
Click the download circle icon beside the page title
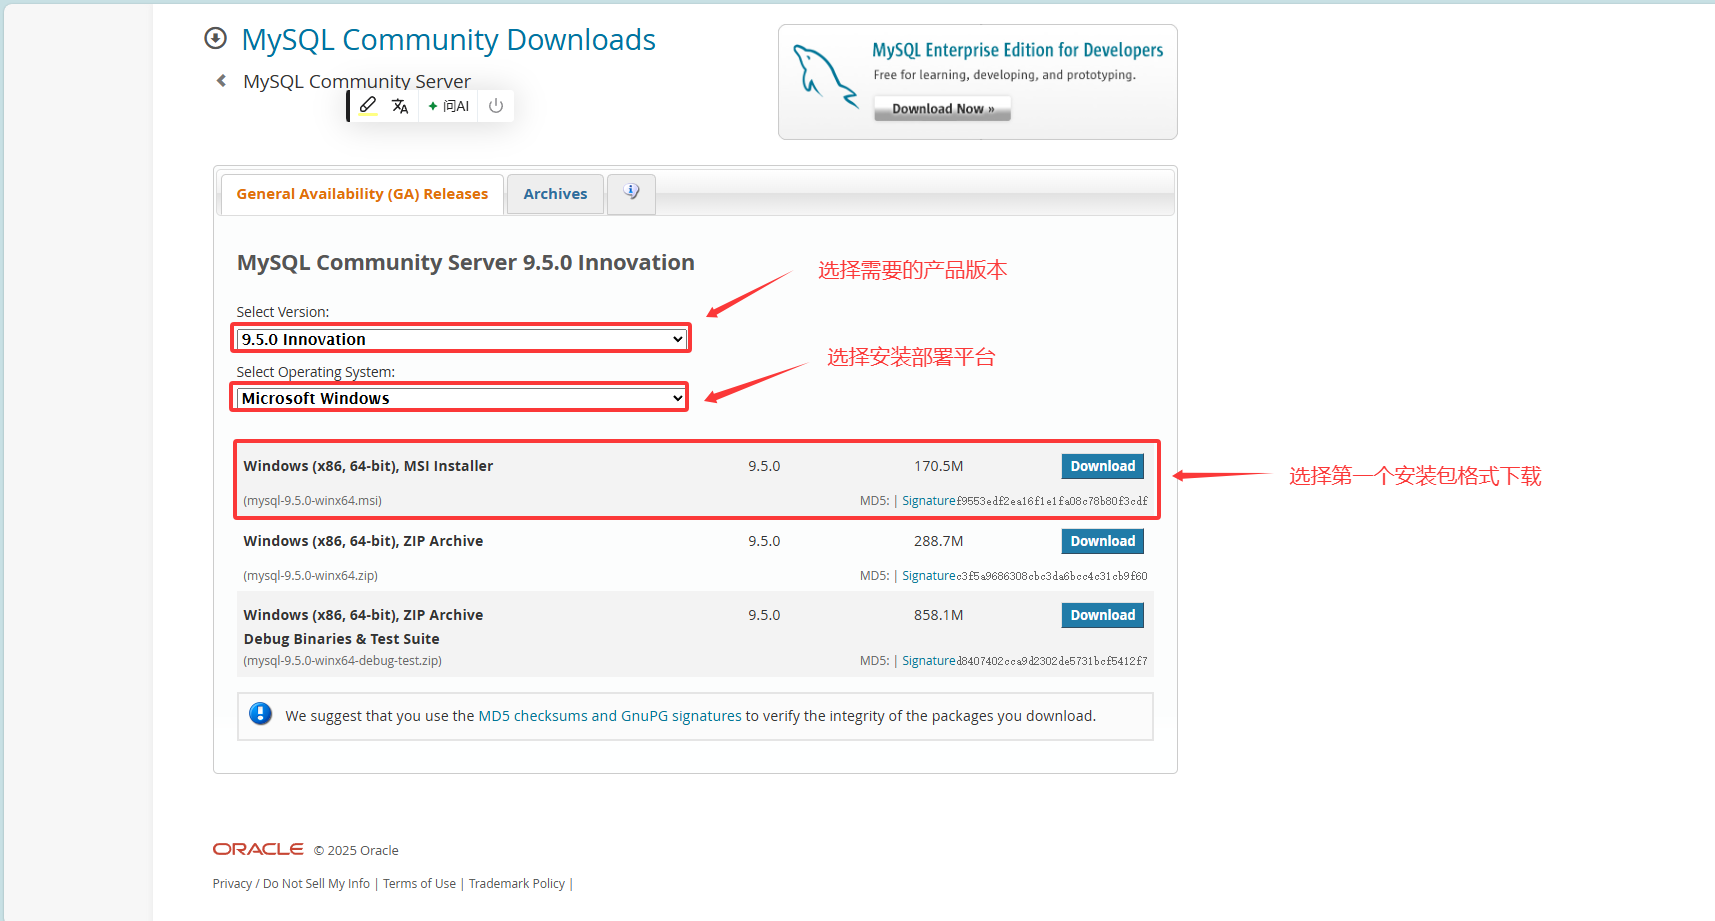click(215, 38)
